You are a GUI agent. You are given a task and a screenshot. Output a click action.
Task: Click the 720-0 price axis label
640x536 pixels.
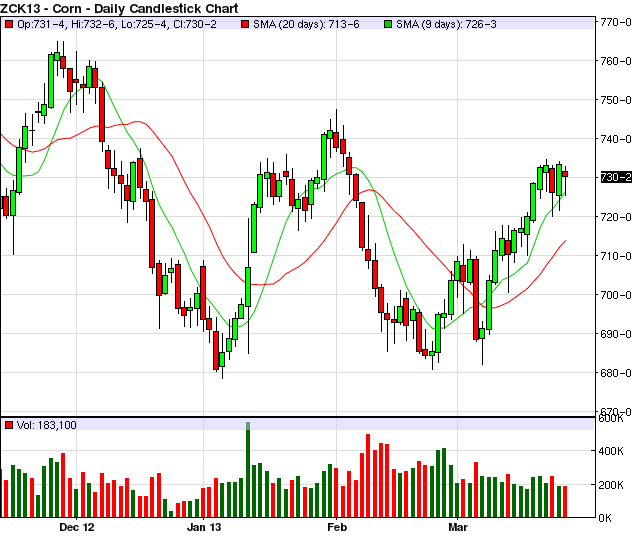click(x=616, y=217)
